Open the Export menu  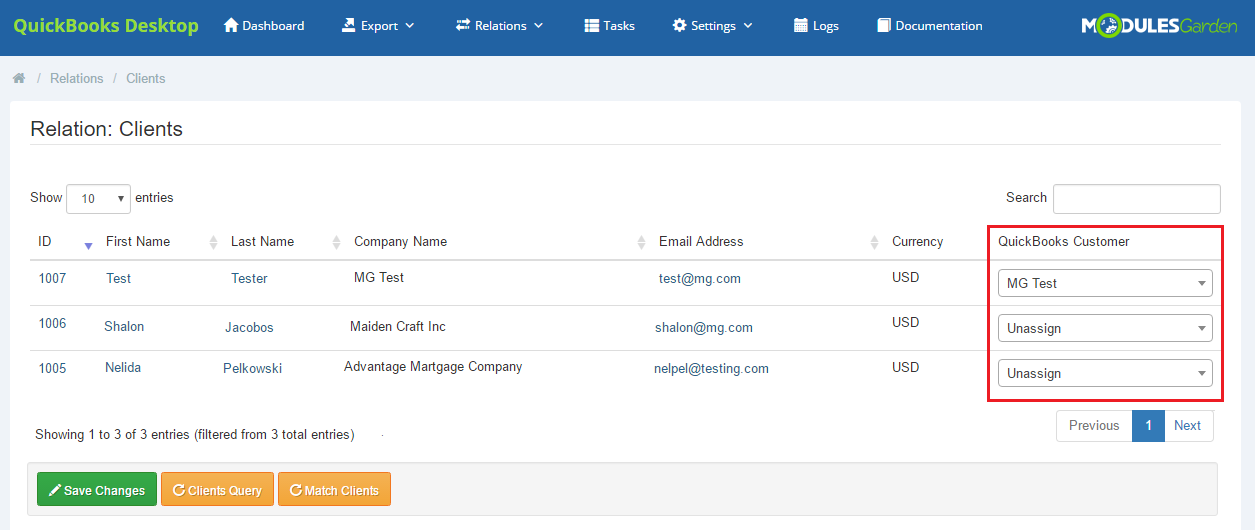point(378,26)
